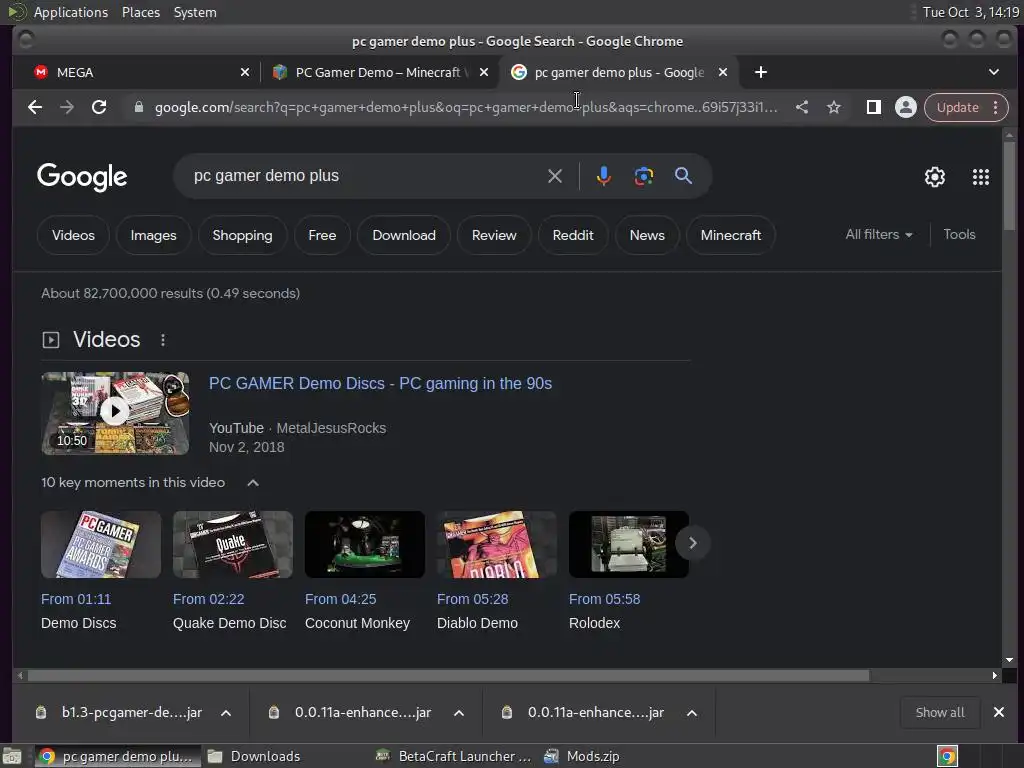Click the Update button in Chrome
Screen dimensions: 1024x768
point(957,107)
